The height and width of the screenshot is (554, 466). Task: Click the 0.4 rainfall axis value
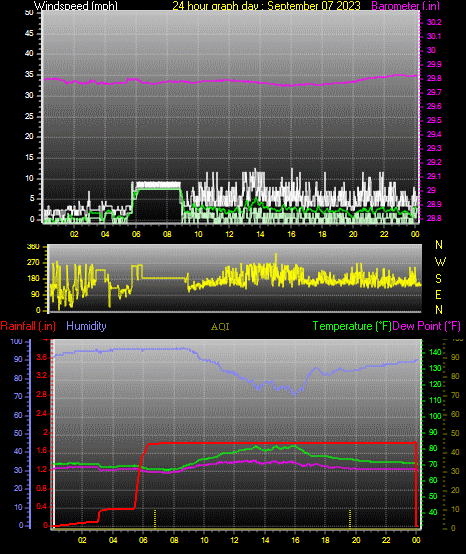(x=41, y=507)
